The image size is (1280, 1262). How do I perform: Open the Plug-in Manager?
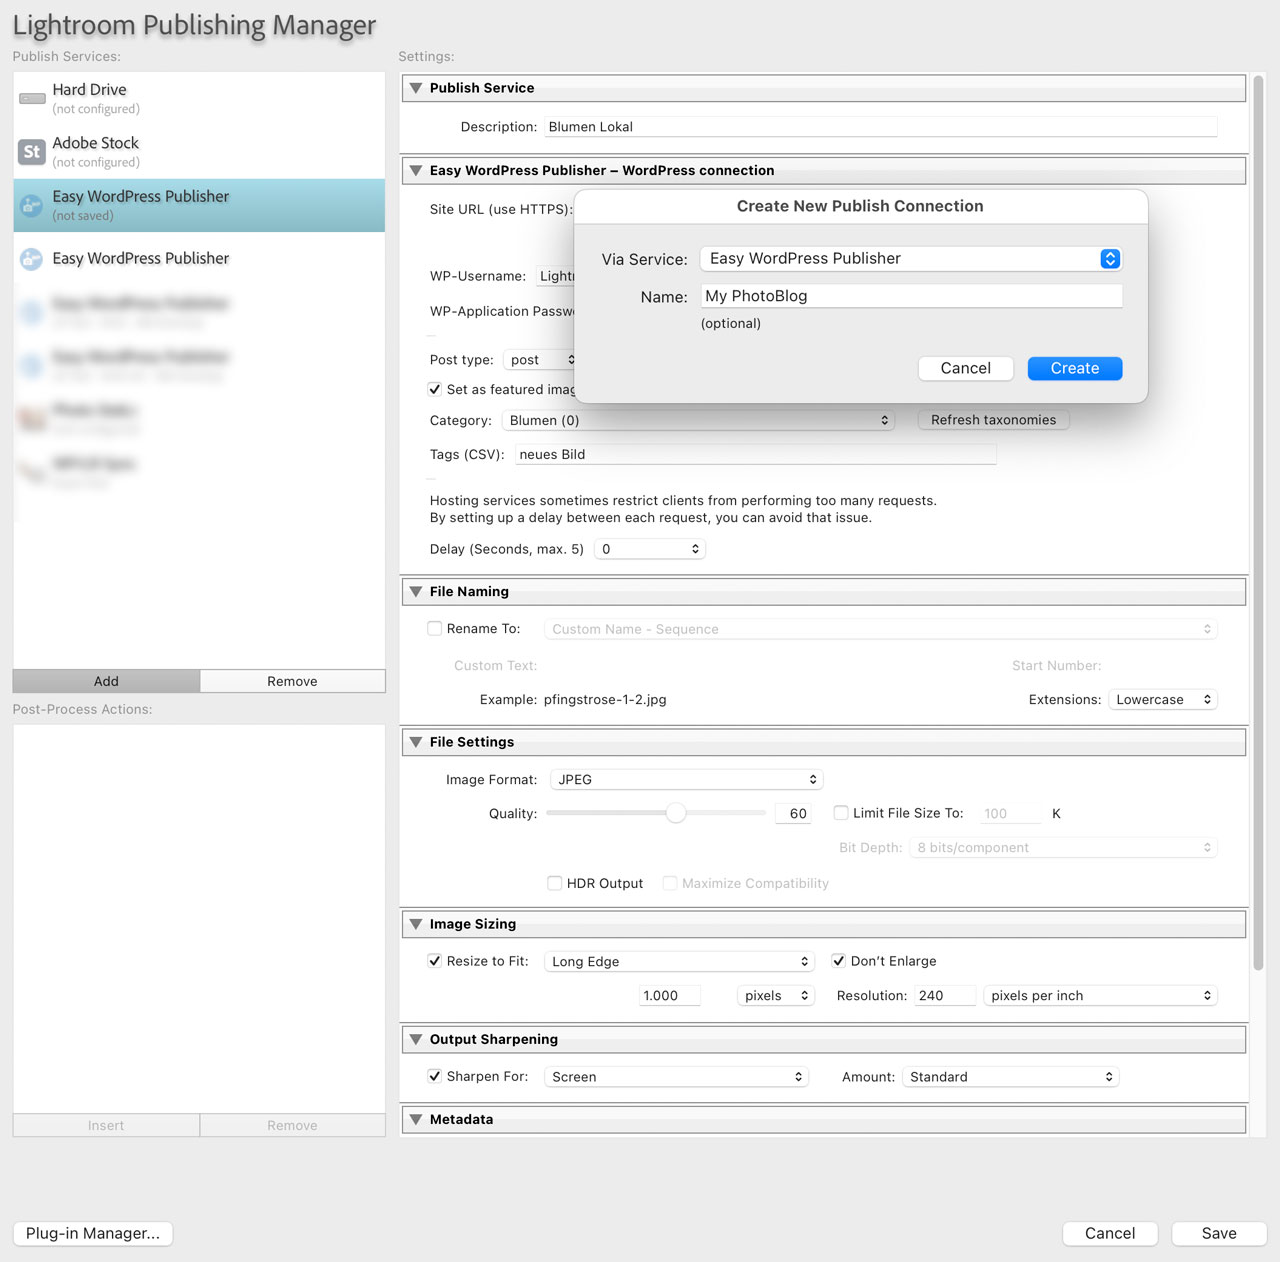tap(93, 1234)
